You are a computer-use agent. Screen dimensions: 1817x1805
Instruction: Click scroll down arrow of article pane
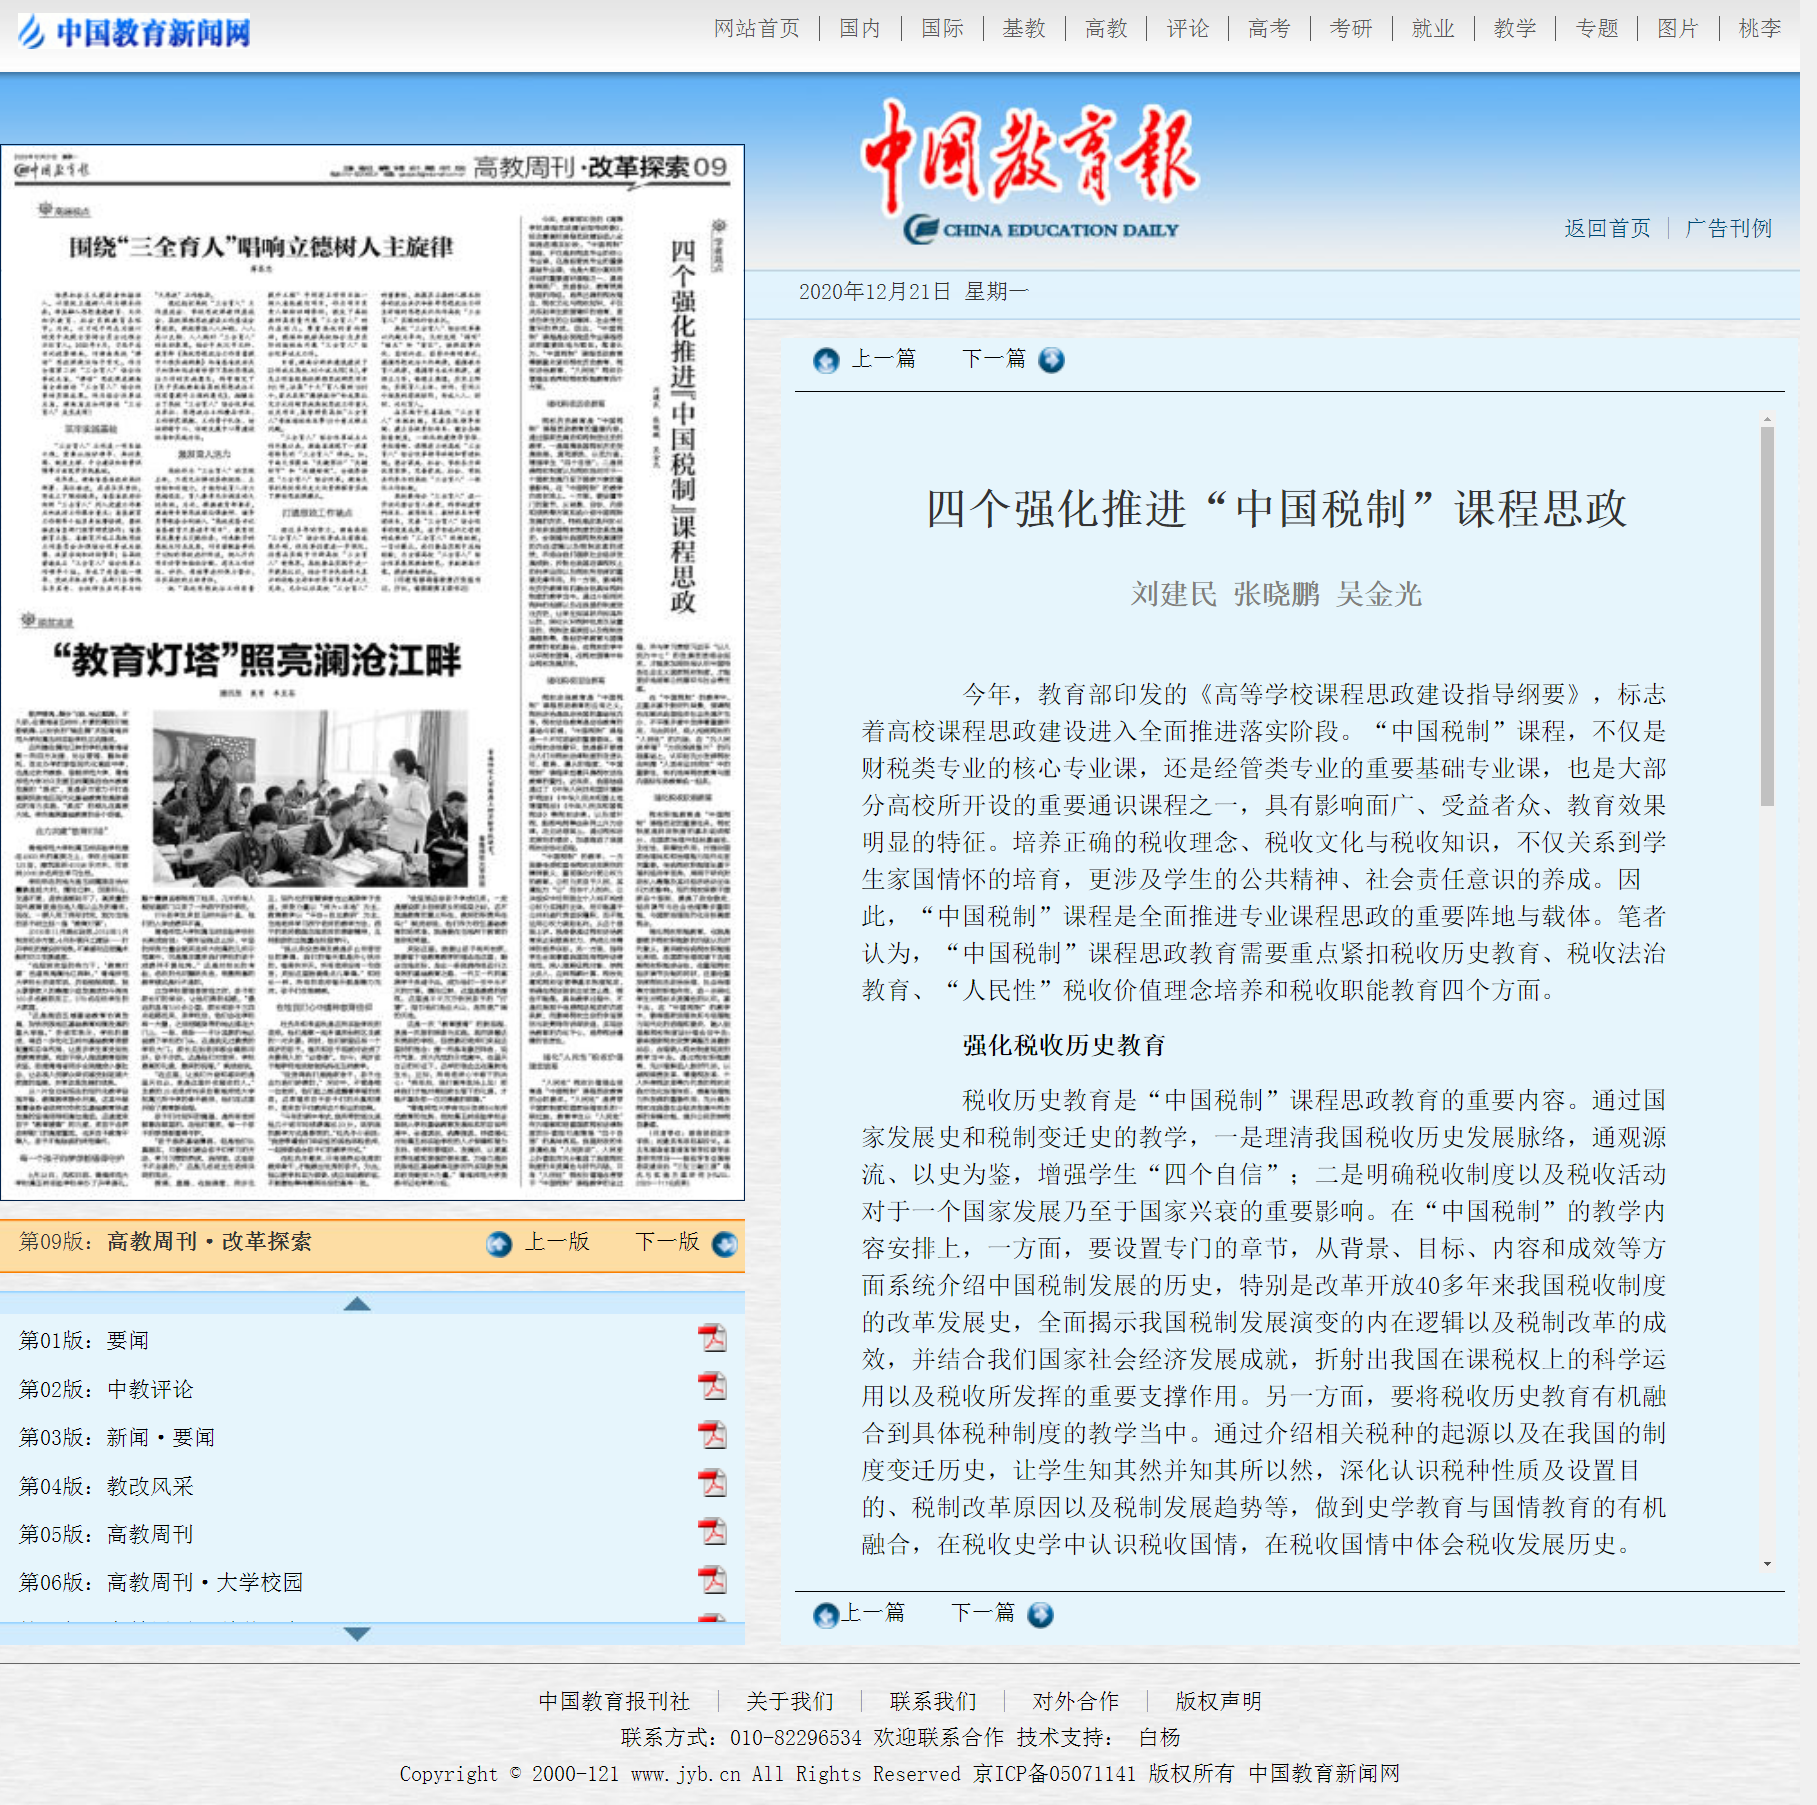1767,1564
